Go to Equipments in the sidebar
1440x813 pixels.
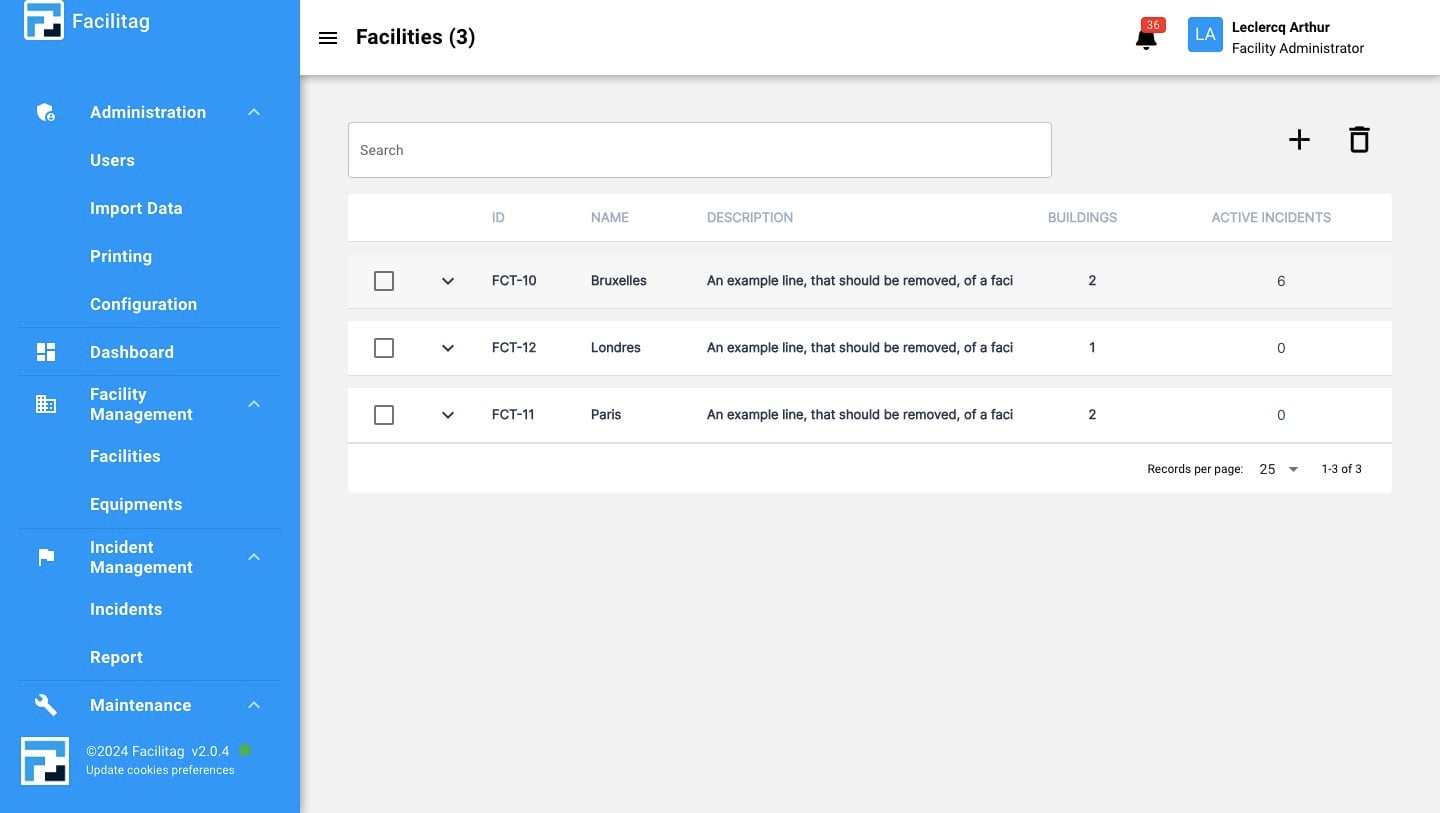[x=136, y=504]
